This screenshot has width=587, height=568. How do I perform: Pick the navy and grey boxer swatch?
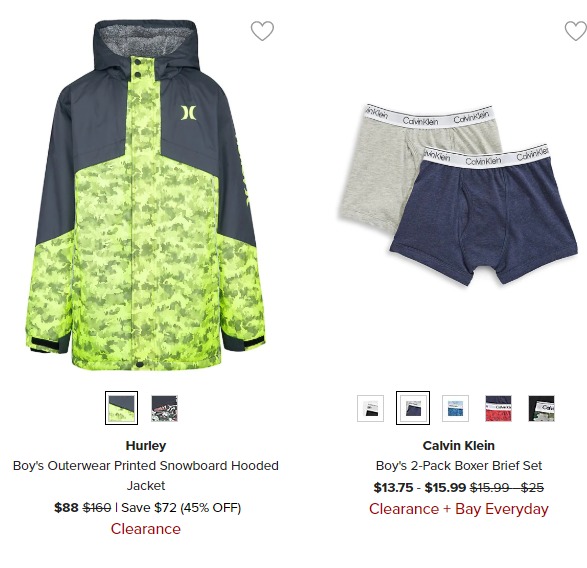coord(413,408)
